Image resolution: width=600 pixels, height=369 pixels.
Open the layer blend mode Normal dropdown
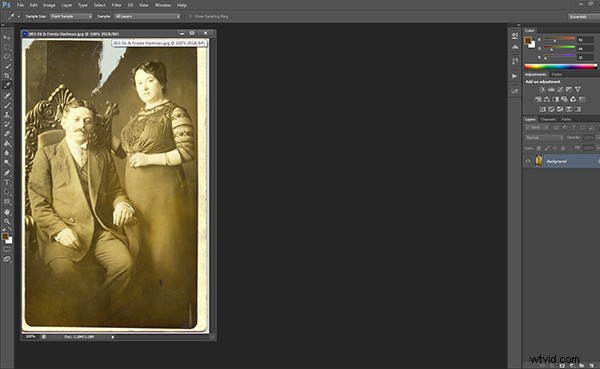544,137
